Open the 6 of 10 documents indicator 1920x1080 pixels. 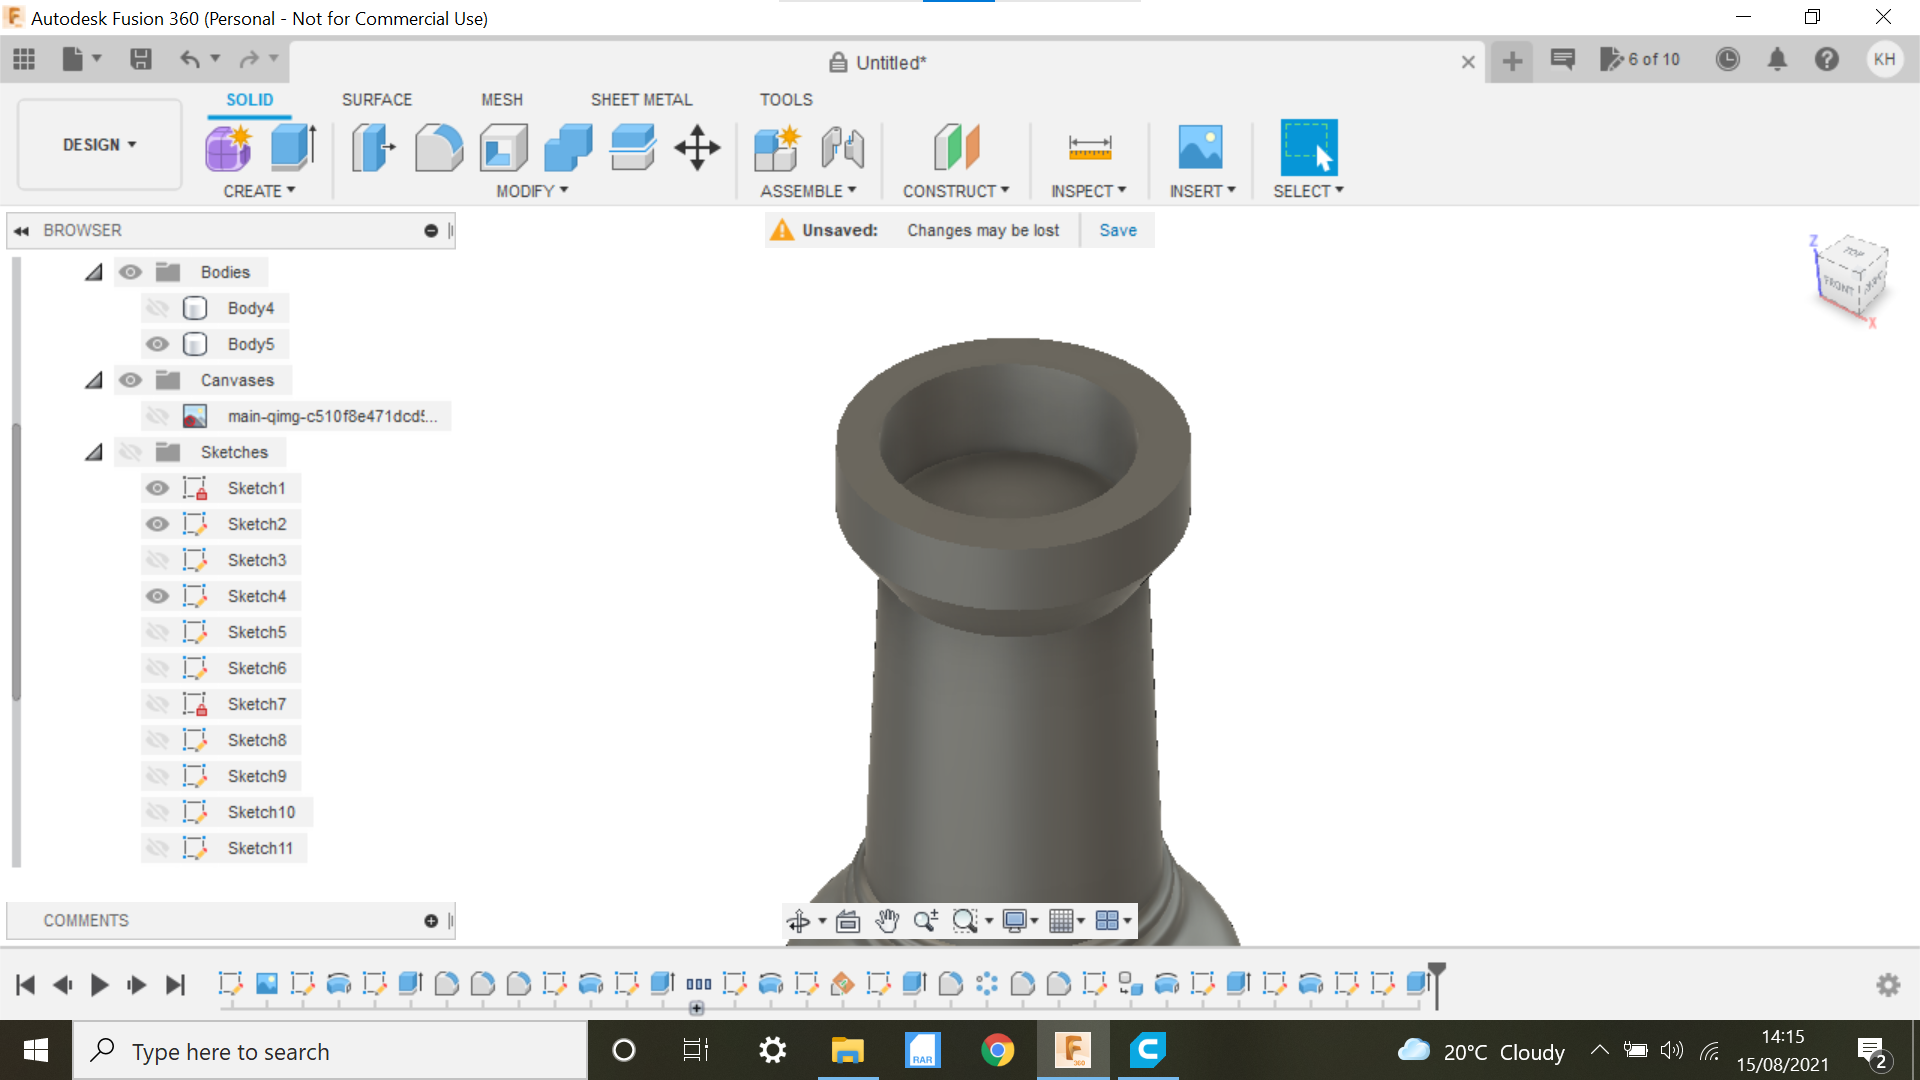coord(1640,60)
